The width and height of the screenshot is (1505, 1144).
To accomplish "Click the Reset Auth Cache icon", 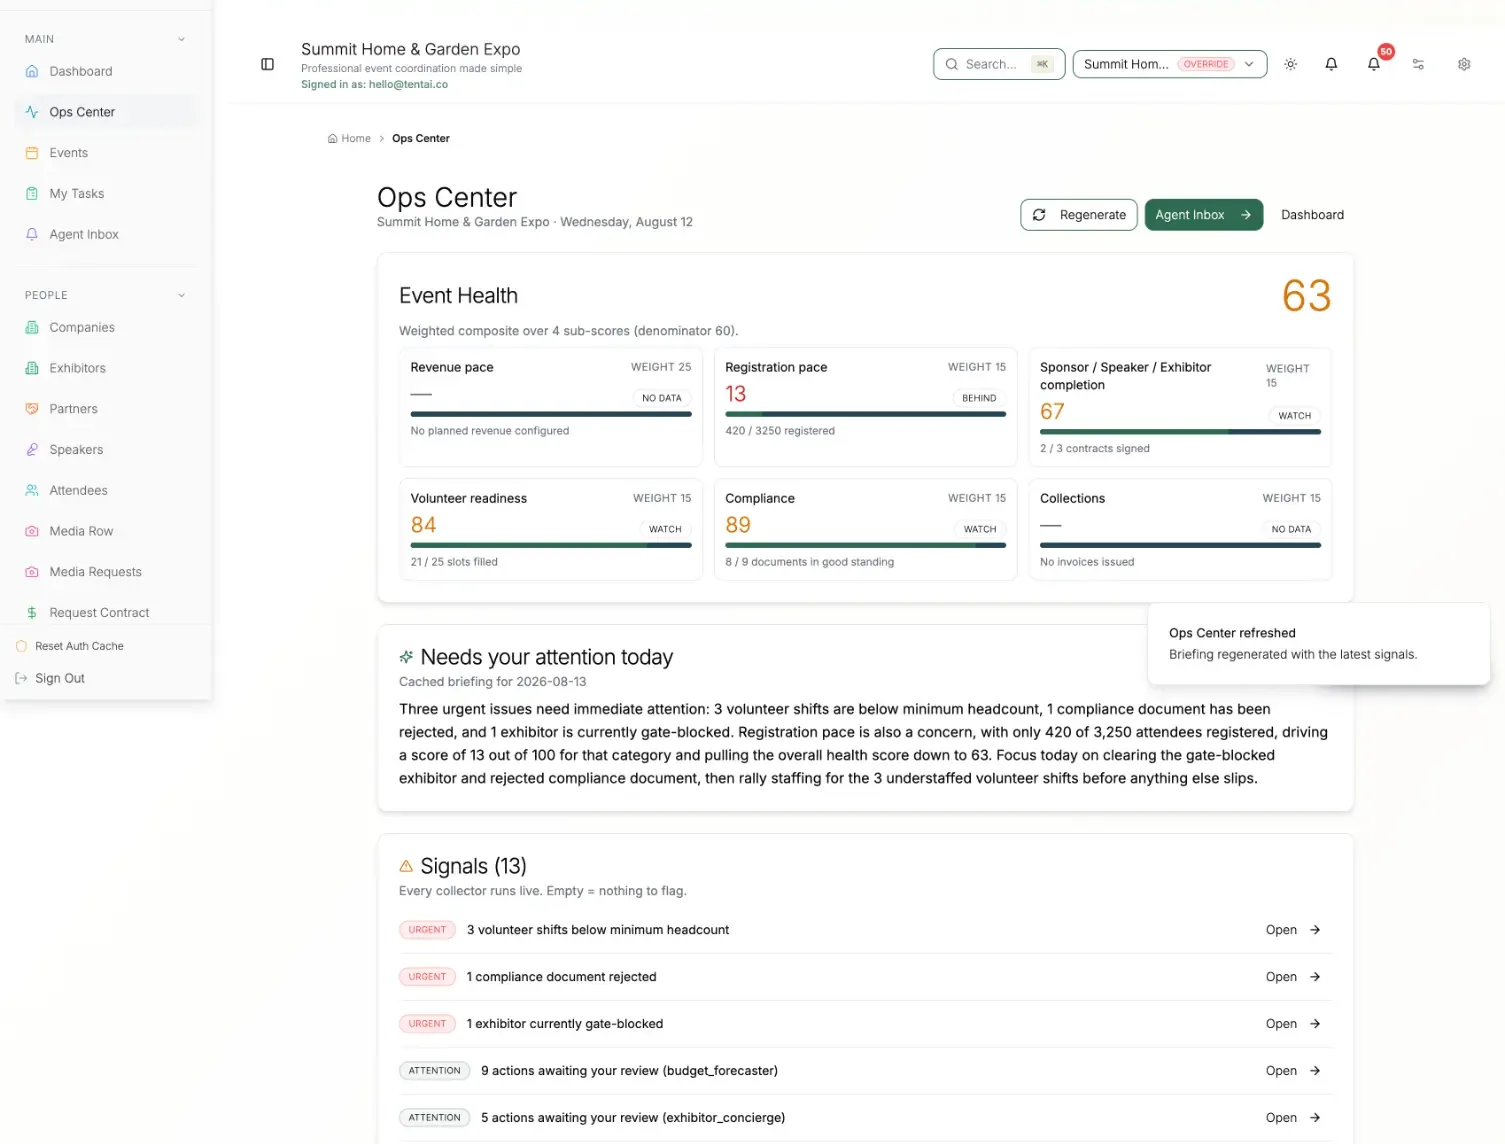I will click(x=21, y=646).
